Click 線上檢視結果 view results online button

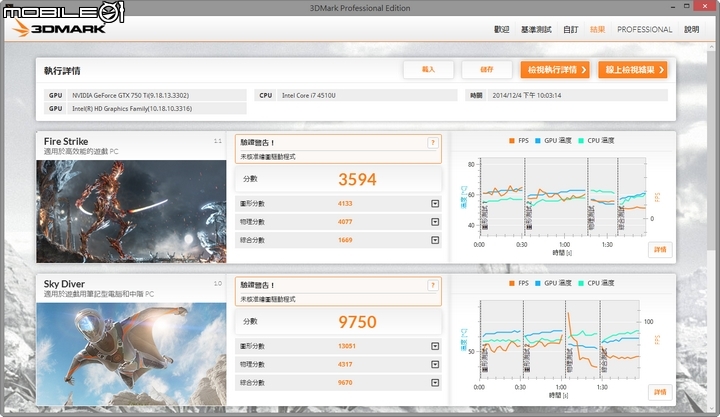click(632, 70)
